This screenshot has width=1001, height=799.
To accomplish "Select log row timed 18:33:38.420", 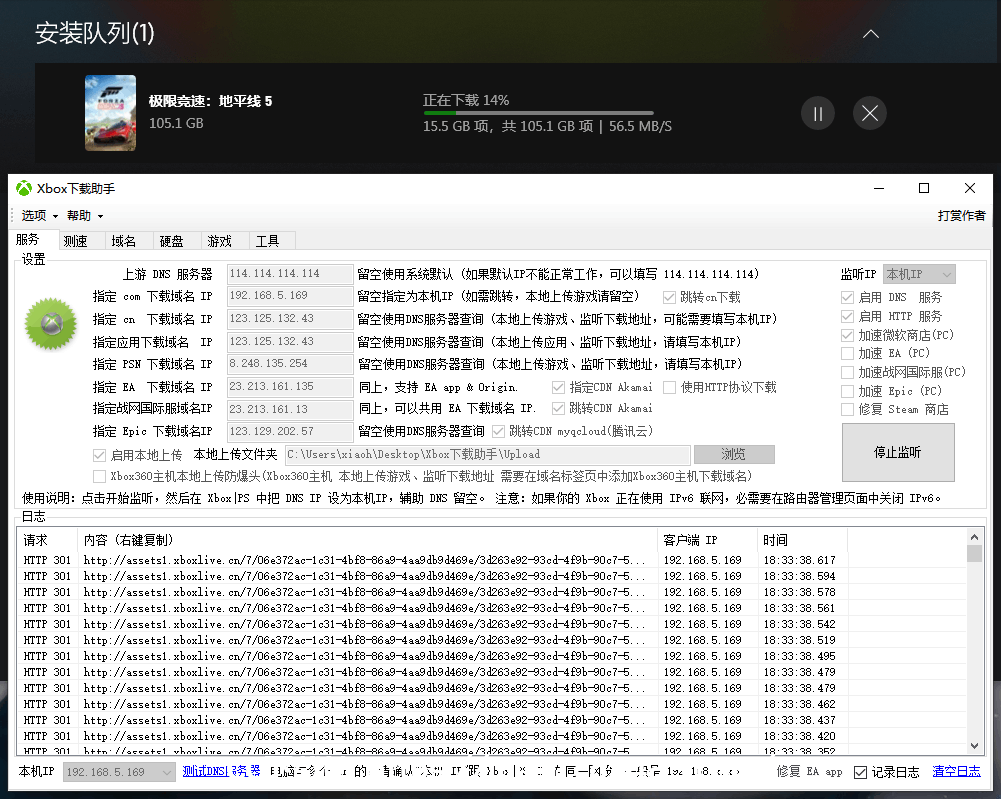I will pos(492,736).
